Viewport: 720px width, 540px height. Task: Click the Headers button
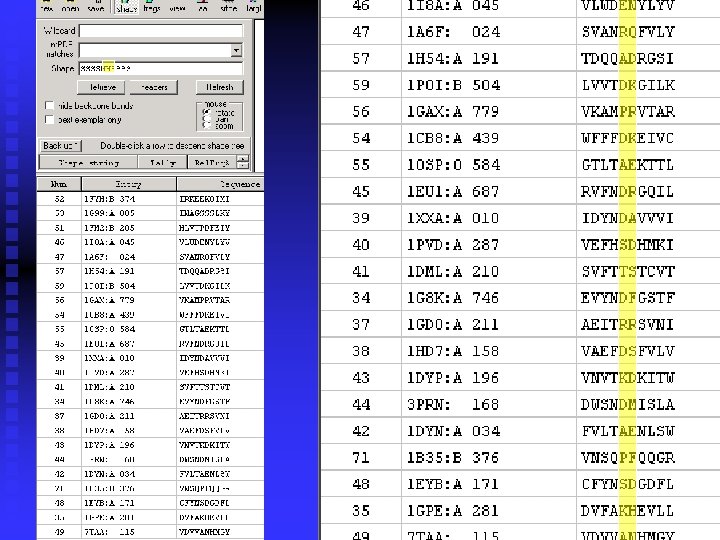[x=154, y=87]
